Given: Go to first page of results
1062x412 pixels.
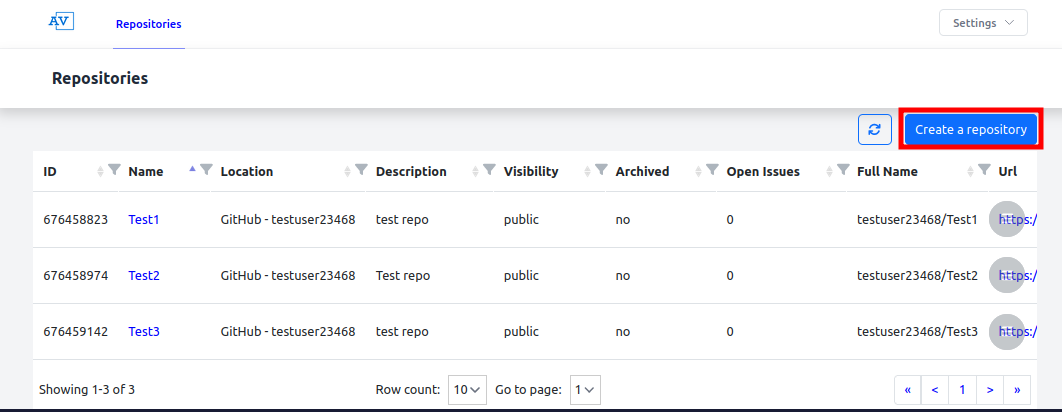Looking at the screenshot, I should click(x=908, y=390).
